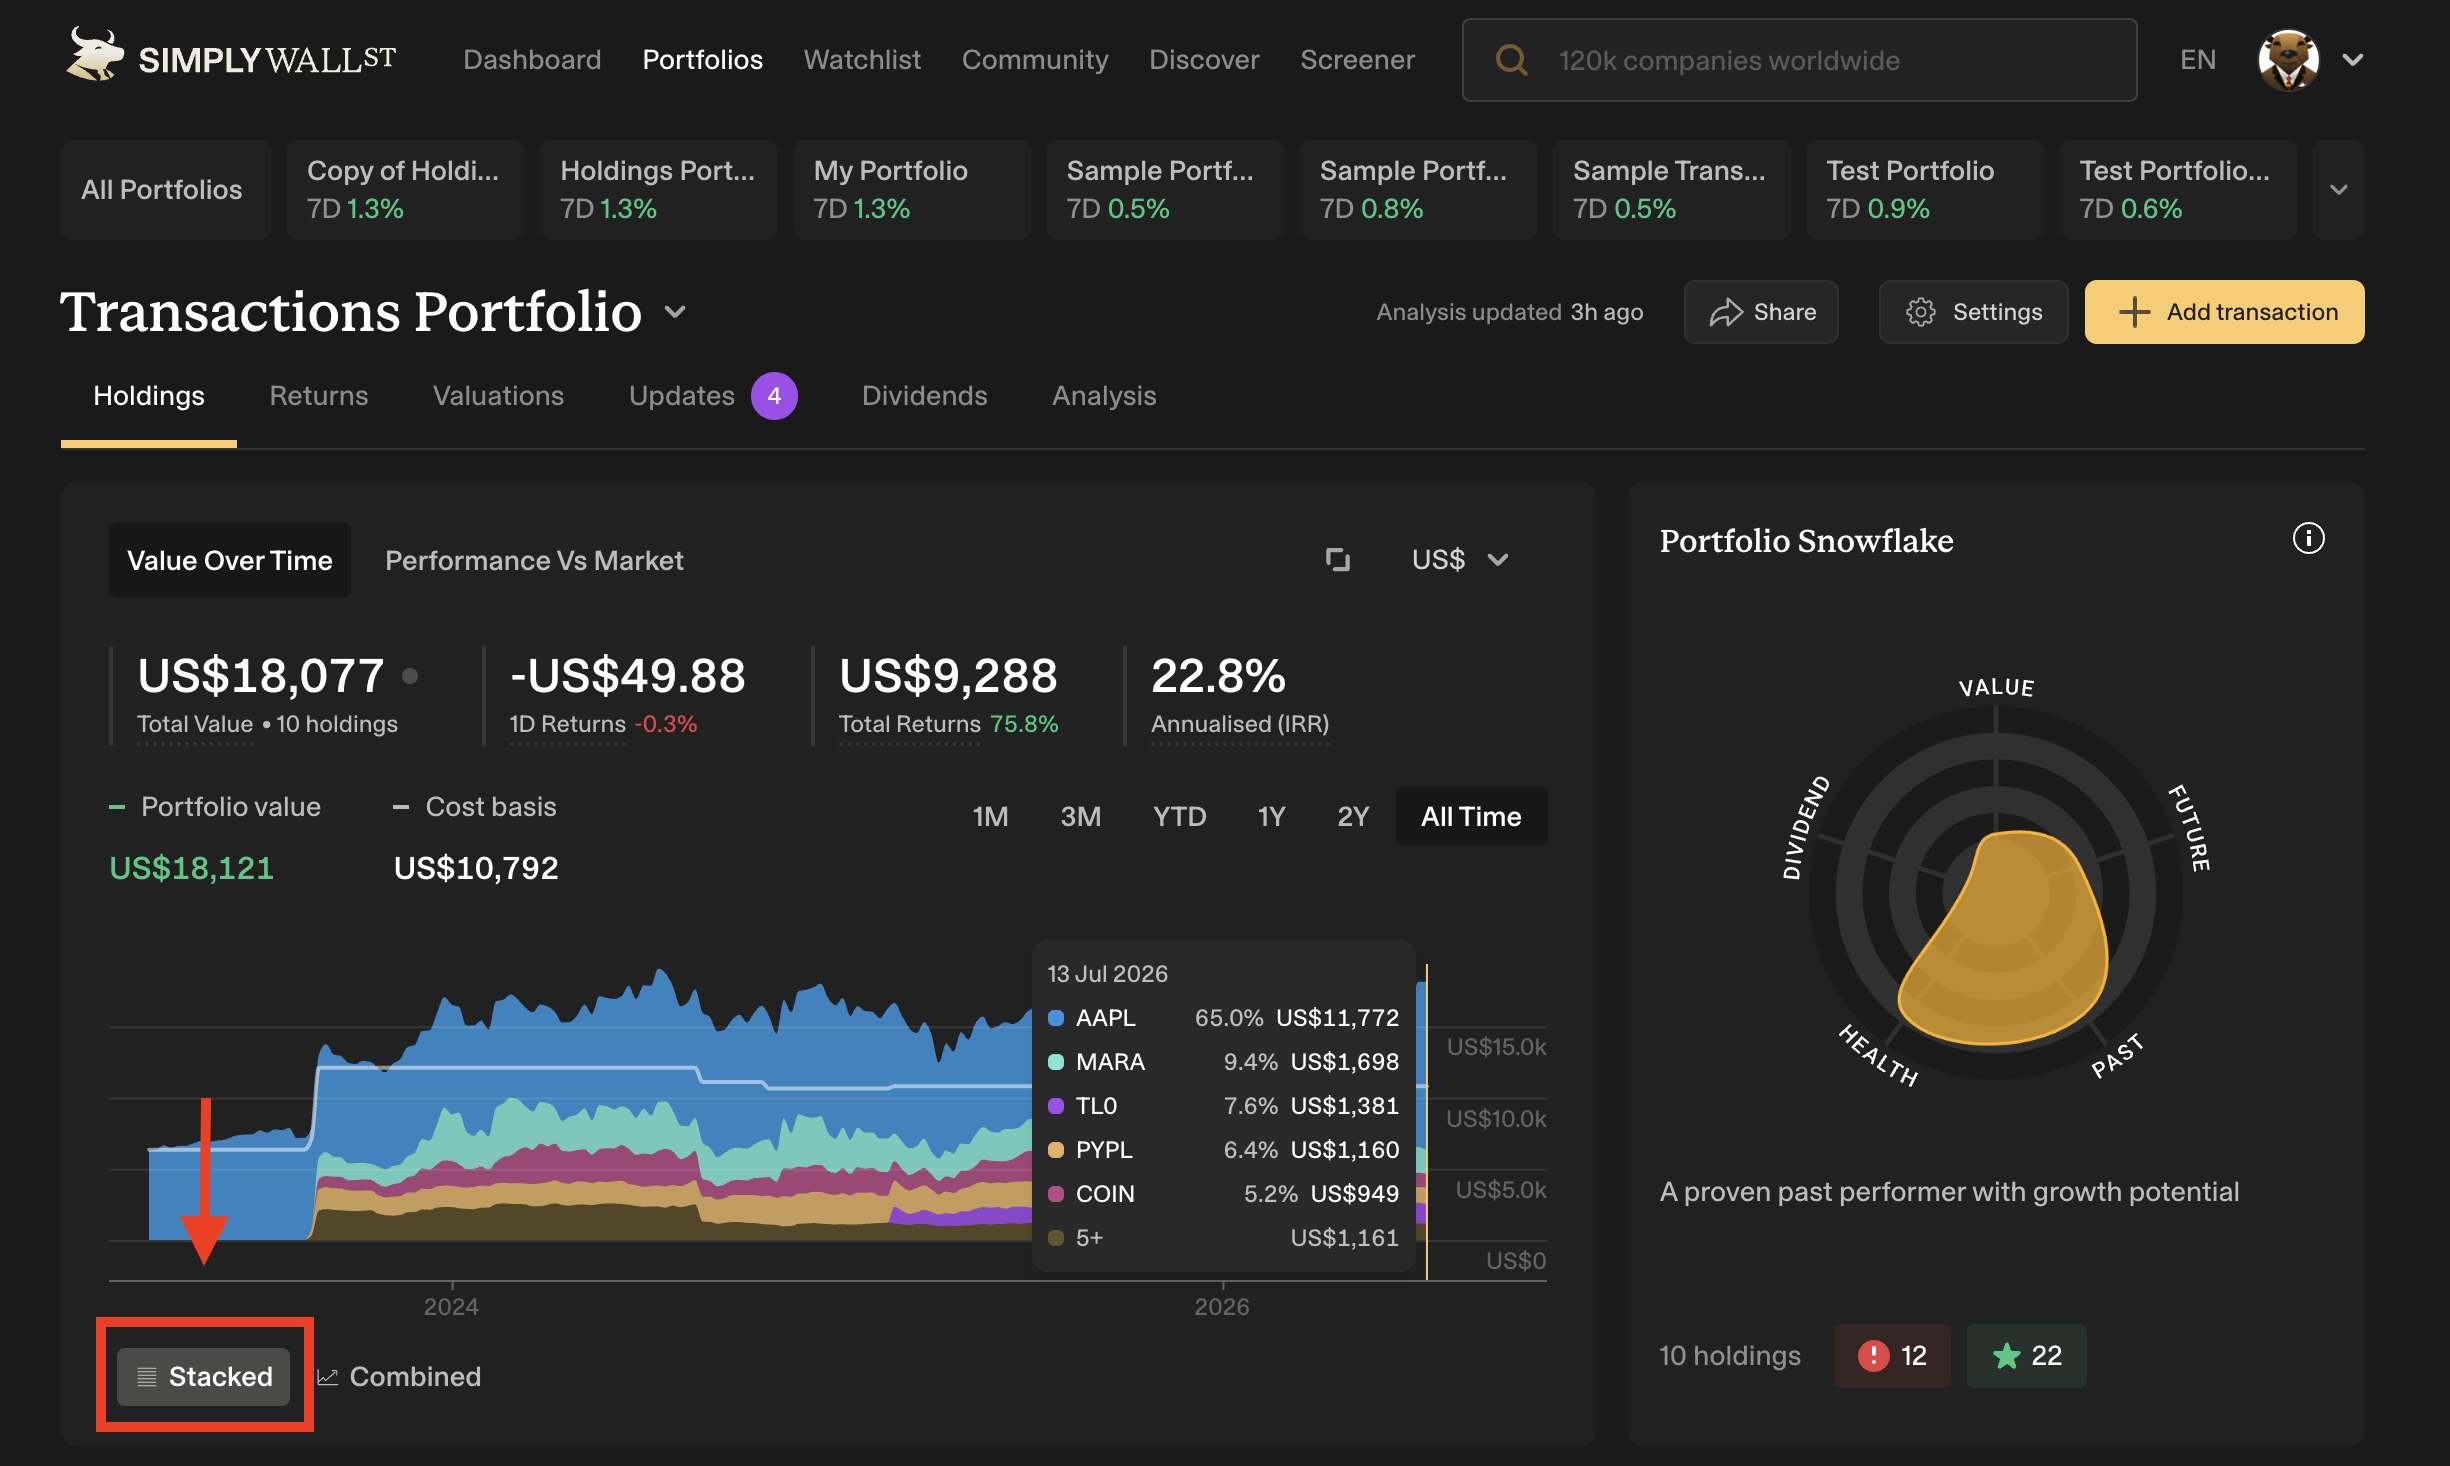
Task: Open portfolio Settings button
Action: tap(1973, 312)
